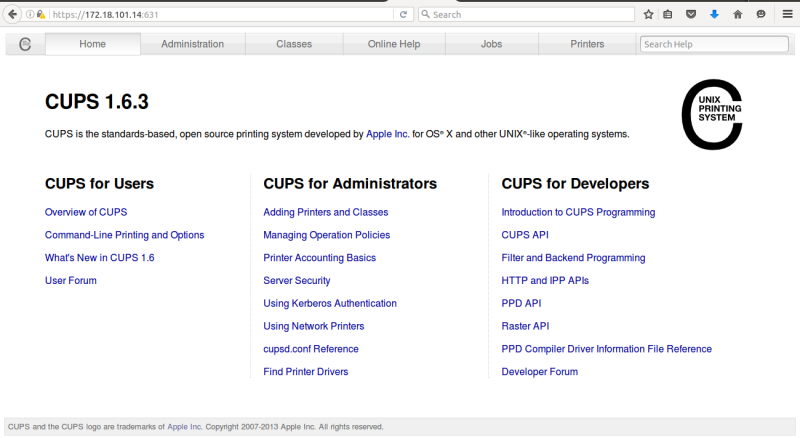The height and width of the screenshot is (438, 800).
Task: Focus the Search Help field
Action: point(714,44)
